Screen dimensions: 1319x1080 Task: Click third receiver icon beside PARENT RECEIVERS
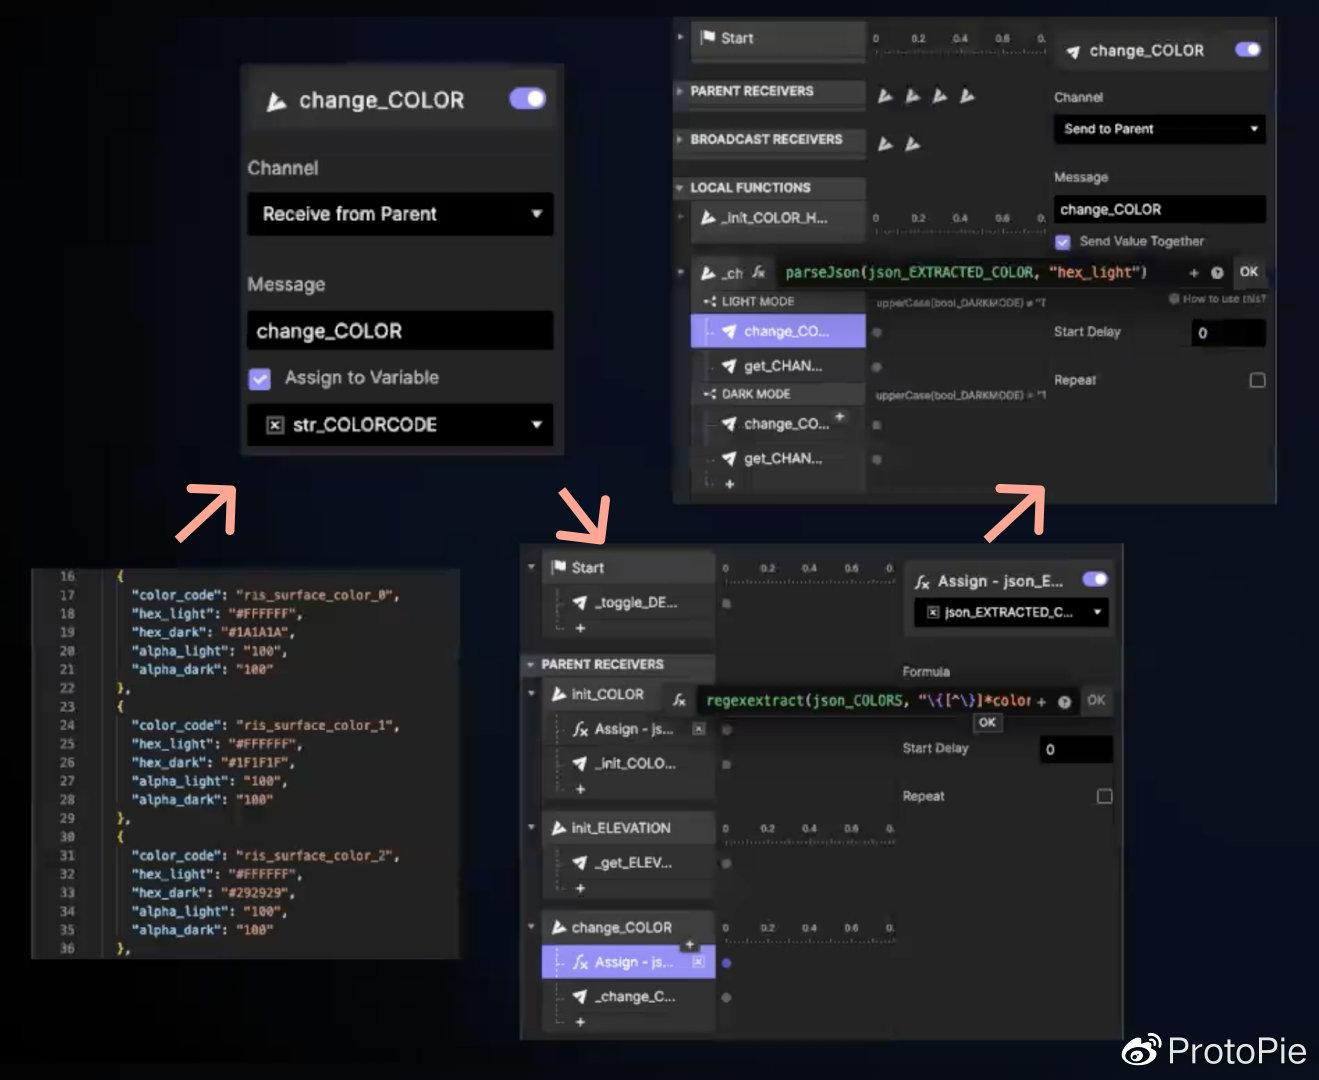click(939, 96)
